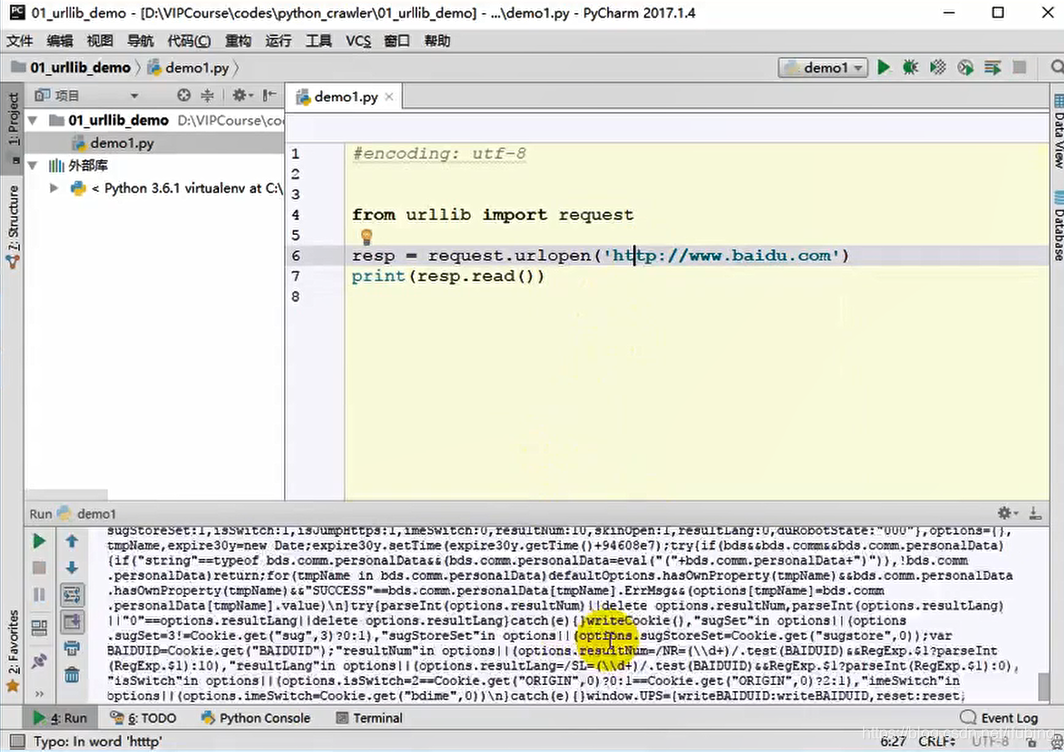
Task: Change line separator CRLF in status bar
Action: pos(936,741)
